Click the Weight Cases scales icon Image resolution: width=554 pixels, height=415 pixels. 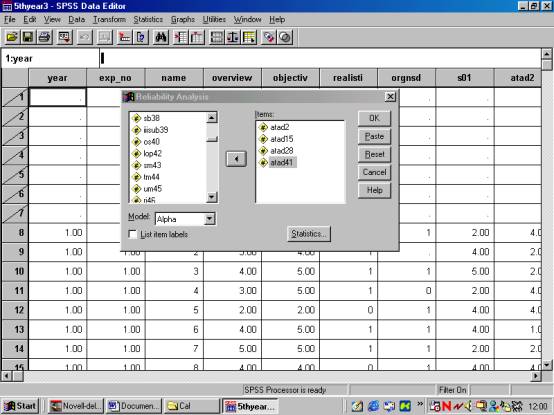[233, 37]
